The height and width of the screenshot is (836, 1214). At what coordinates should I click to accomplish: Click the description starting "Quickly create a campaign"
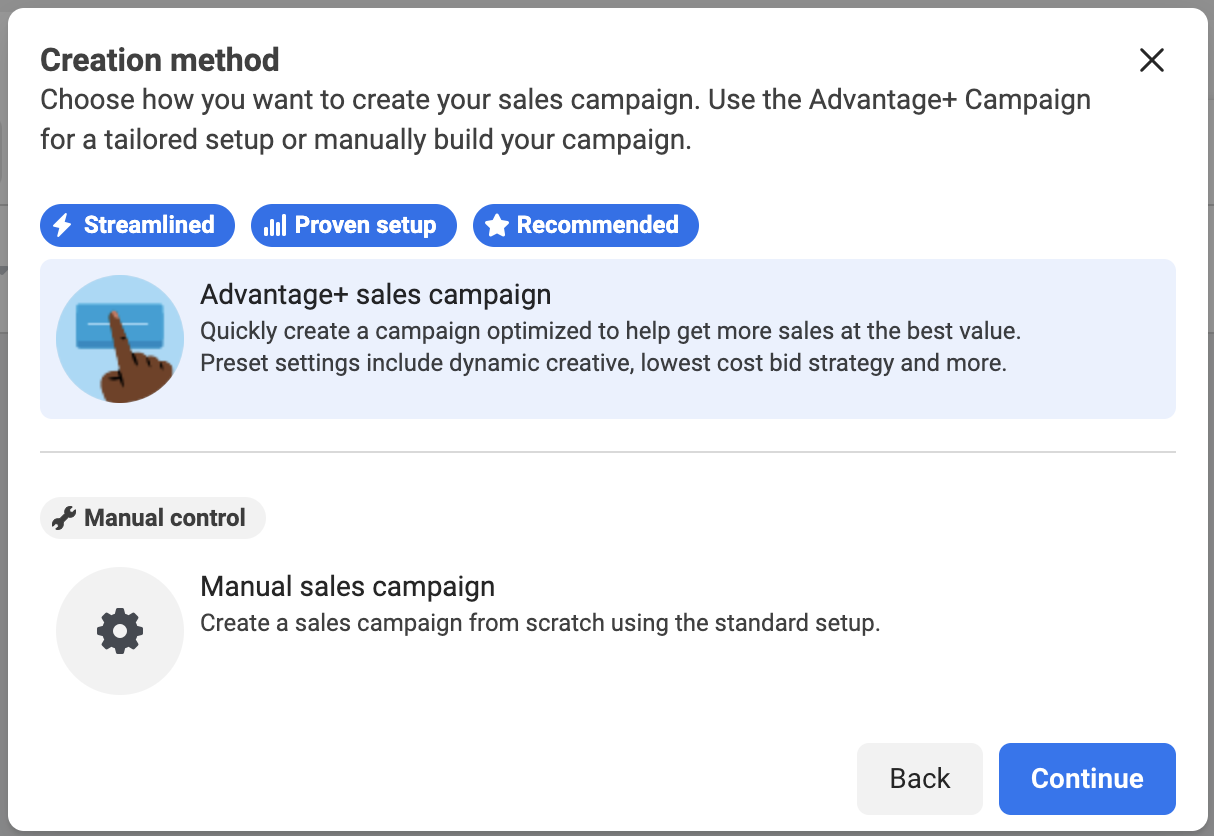(611, 331)
